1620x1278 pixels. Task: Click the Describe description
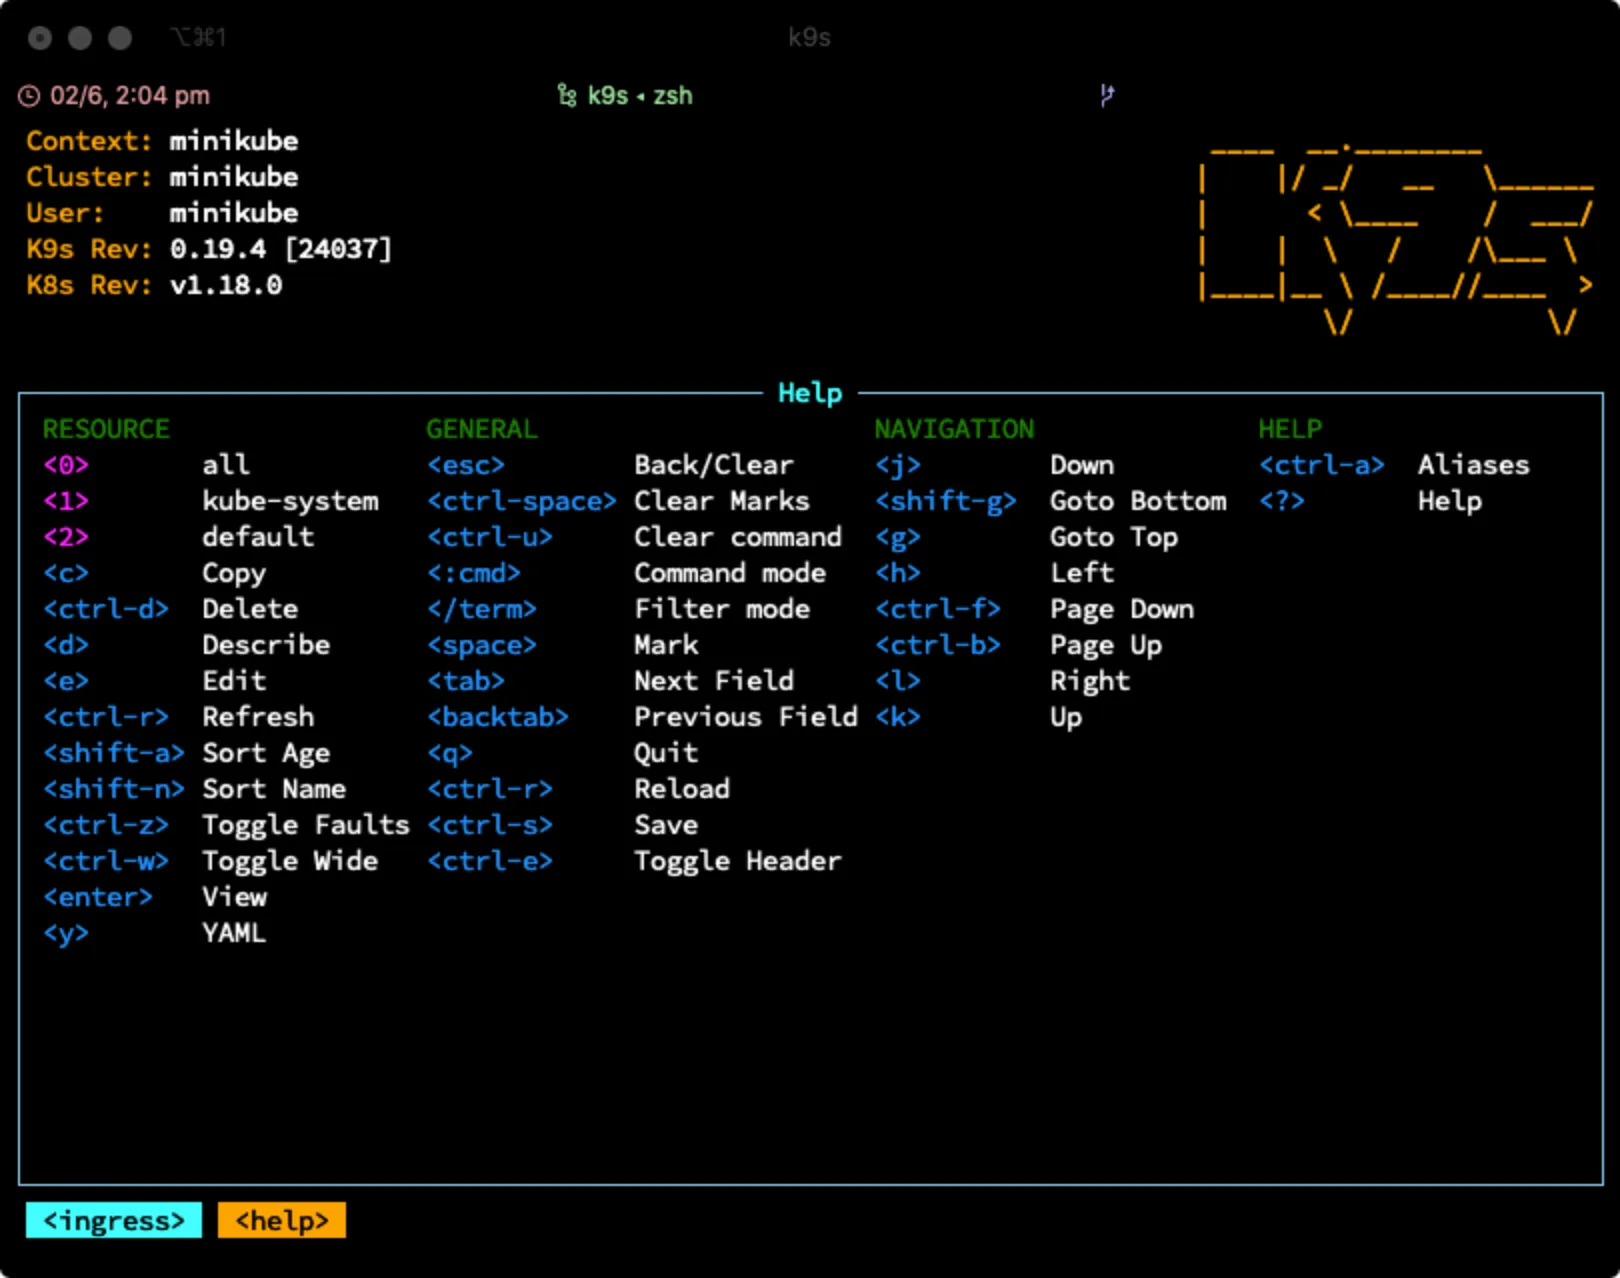(x=266, y=645)
